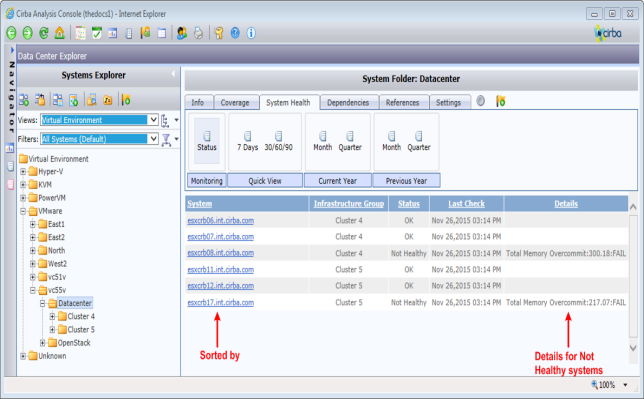This screenshot has width=644, height=399.
Task: Refresh the console using the green refresh icon
Action: pyautogui.click(x=44, y=33)
